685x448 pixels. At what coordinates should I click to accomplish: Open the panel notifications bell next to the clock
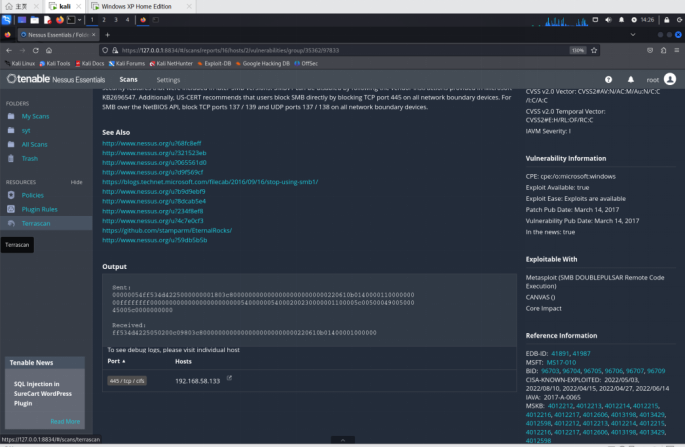[x=621, y=20]
